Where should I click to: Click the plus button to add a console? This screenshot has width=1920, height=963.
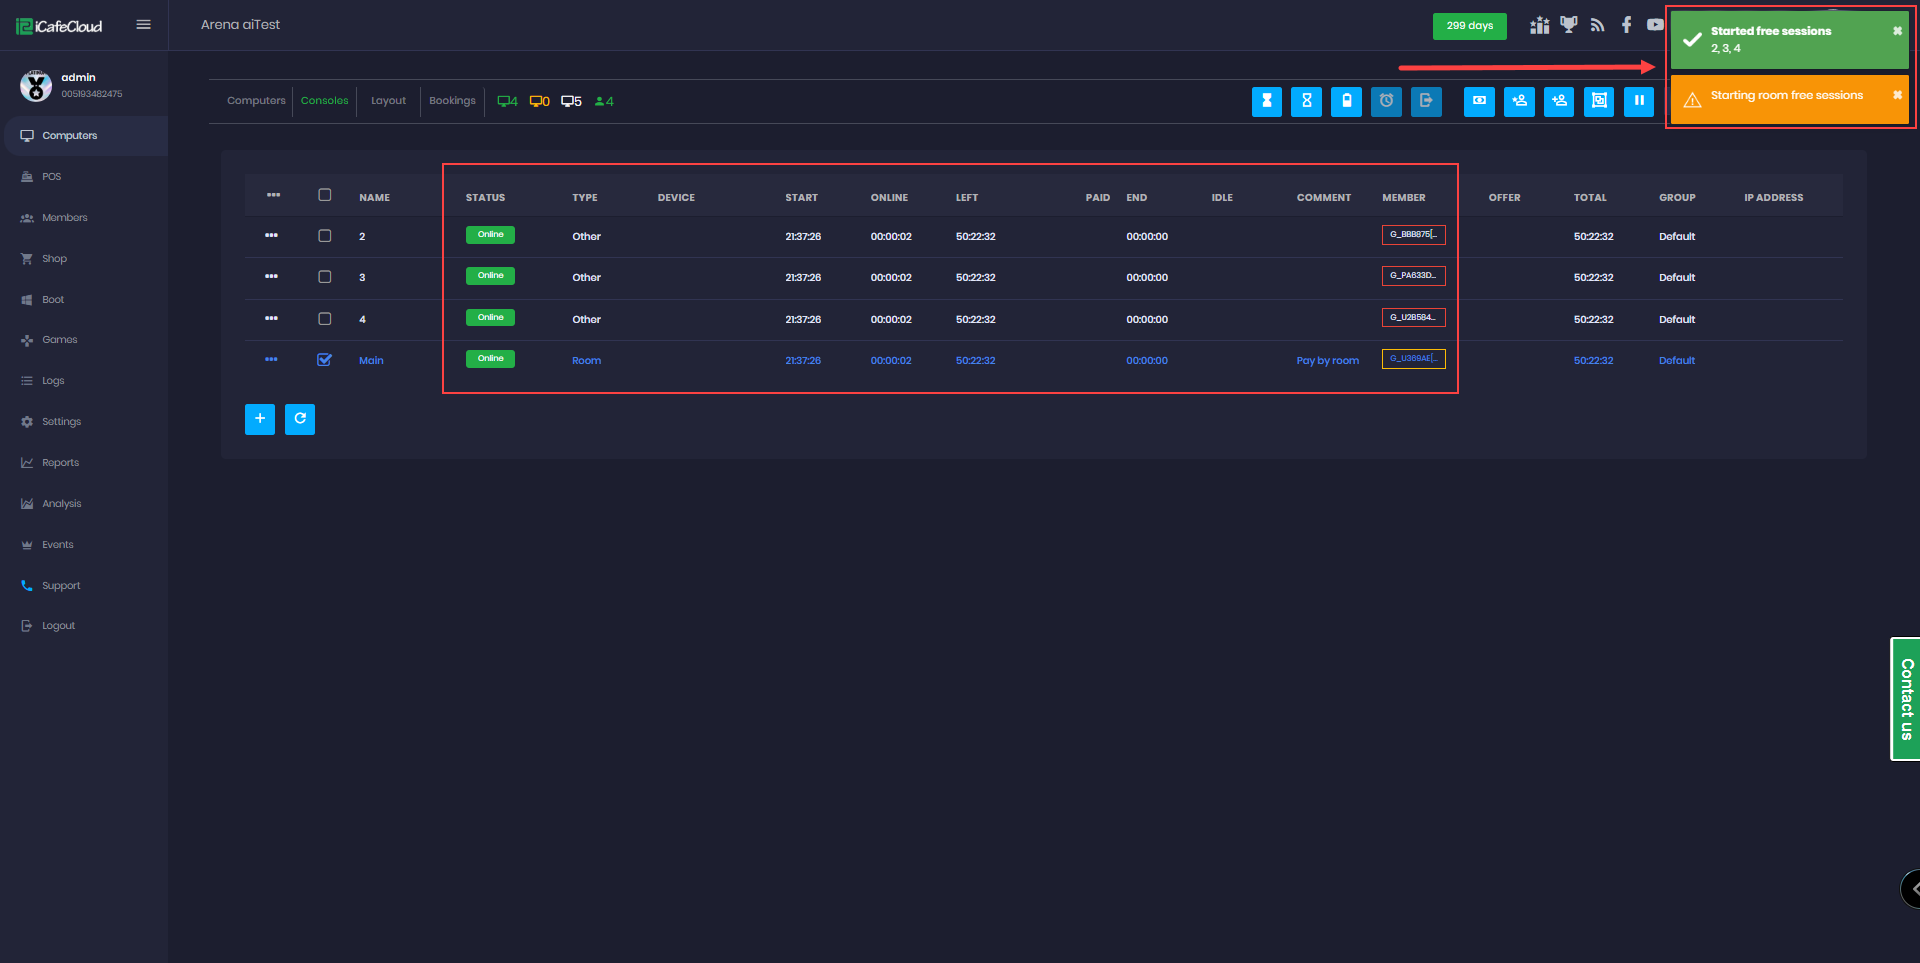(x=260, y=419)
